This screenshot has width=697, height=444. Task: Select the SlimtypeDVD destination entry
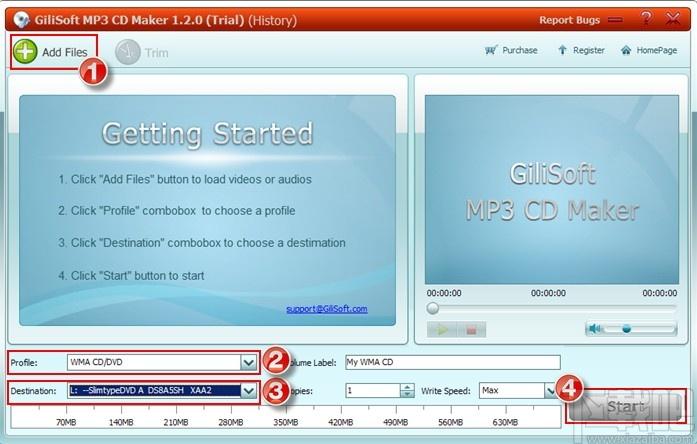click(x=154, y=391)
